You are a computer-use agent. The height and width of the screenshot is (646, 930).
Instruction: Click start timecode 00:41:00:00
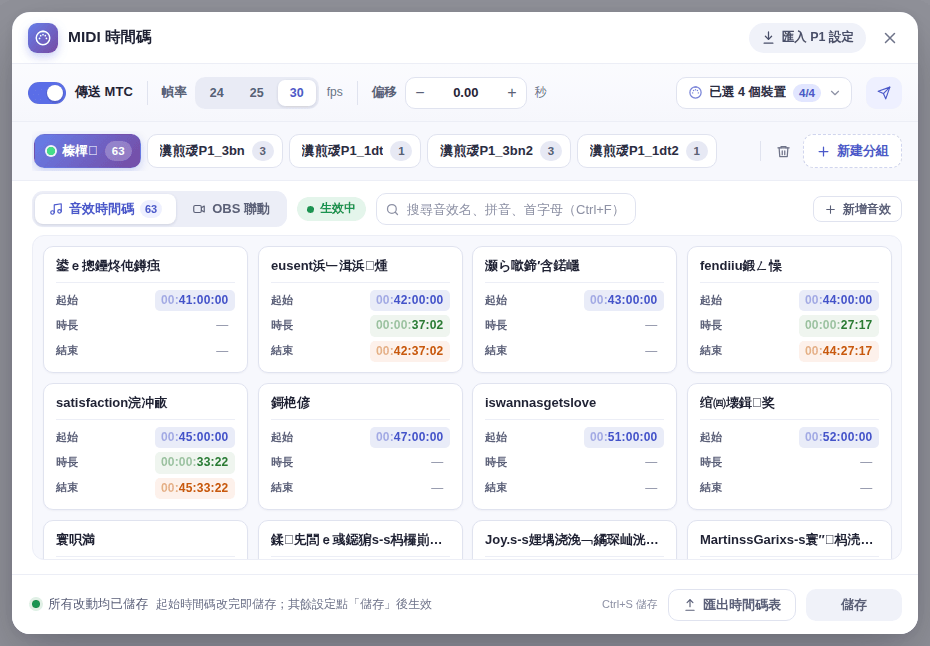point(195,300)
